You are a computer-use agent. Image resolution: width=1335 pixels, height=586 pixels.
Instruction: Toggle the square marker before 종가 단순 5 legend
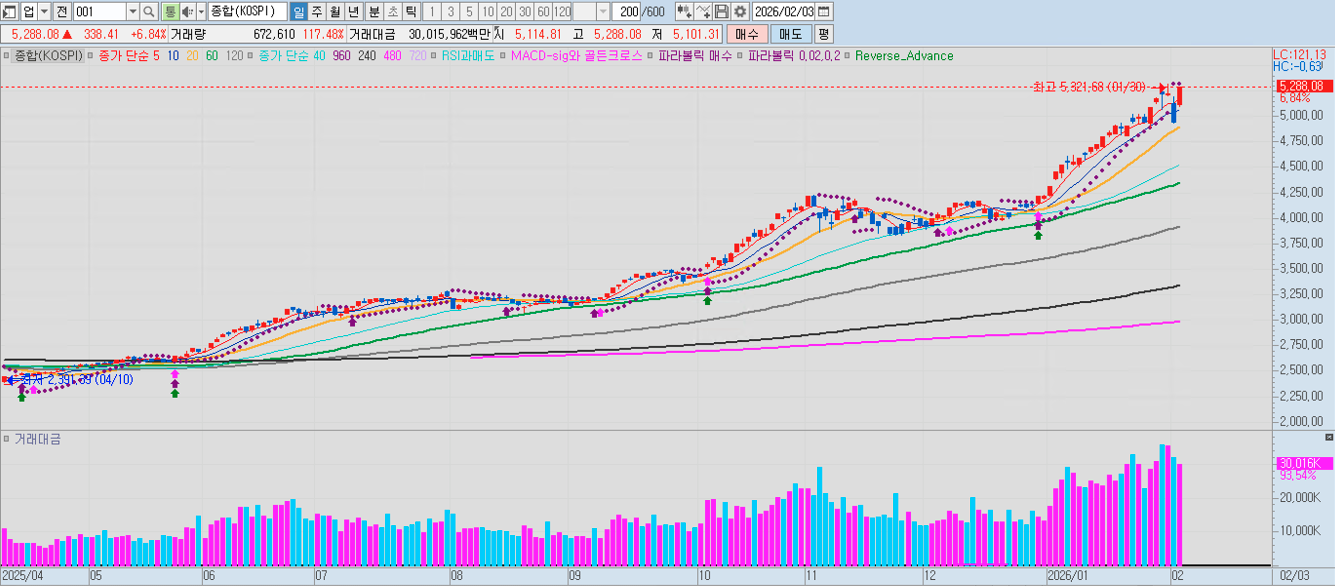click(91, 56)
